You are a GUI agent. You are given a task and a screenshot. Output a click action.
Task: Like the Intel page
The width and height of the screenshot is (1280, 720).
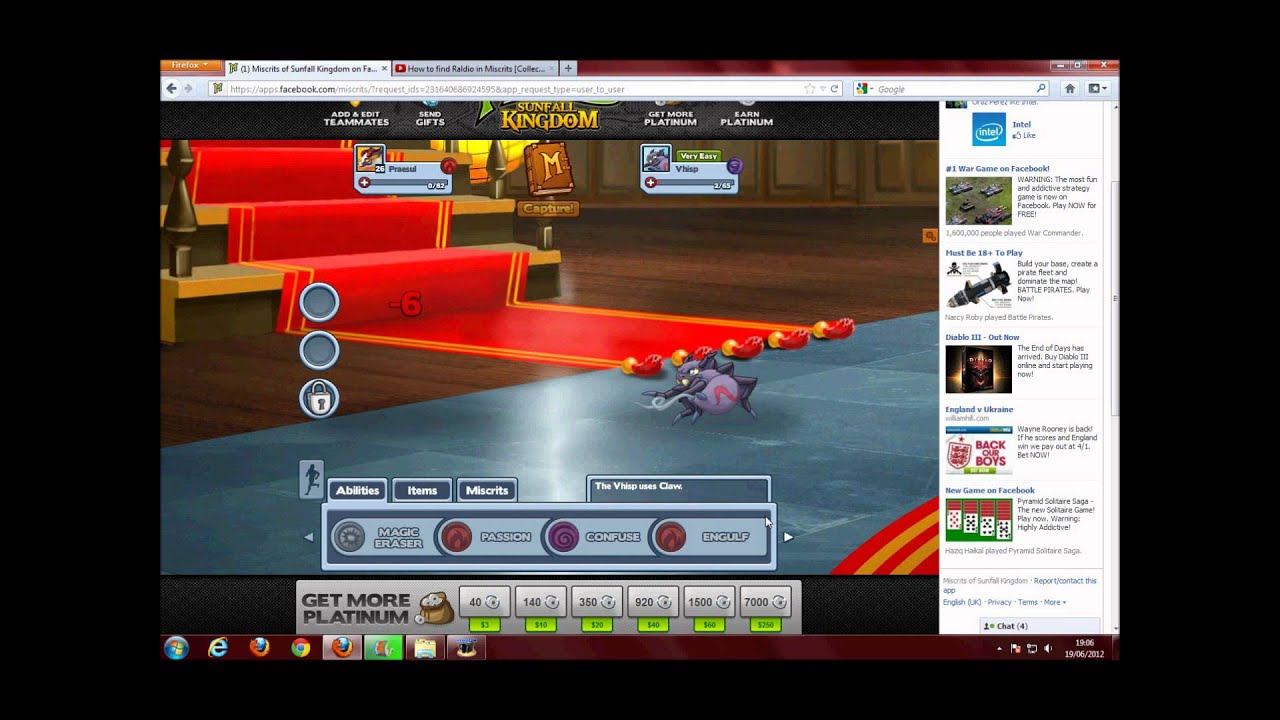1024,135
